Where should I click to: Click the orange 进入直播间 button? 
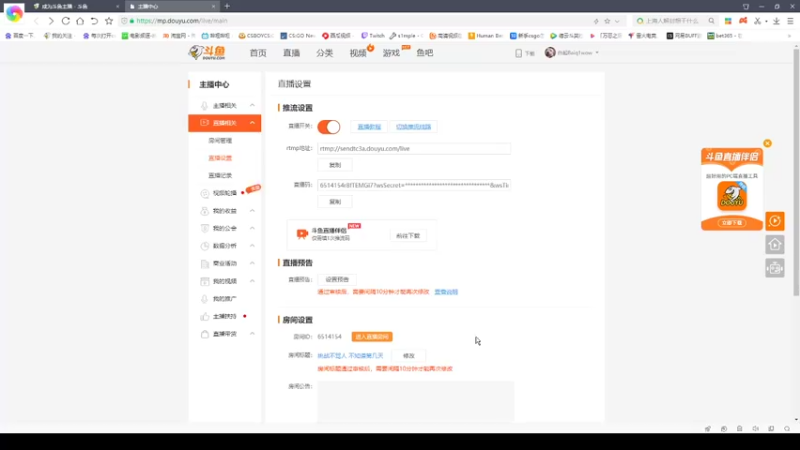click(372, 337)
